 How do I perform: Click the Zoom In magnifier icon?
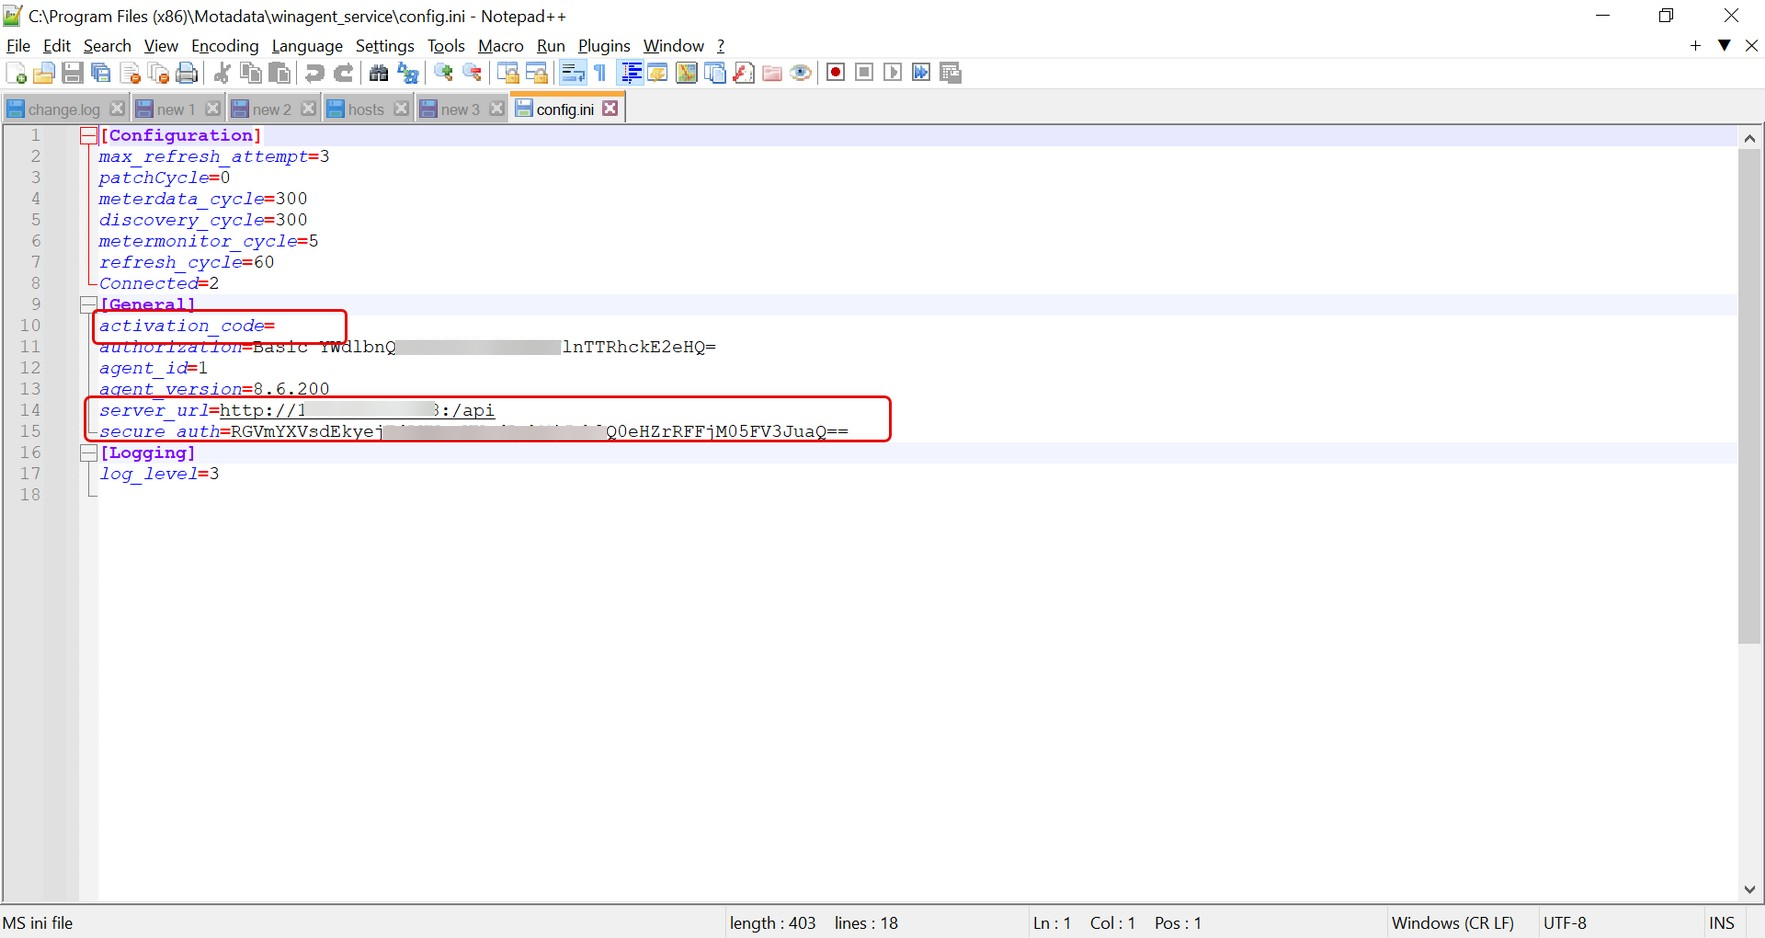(x=443, y=73)
